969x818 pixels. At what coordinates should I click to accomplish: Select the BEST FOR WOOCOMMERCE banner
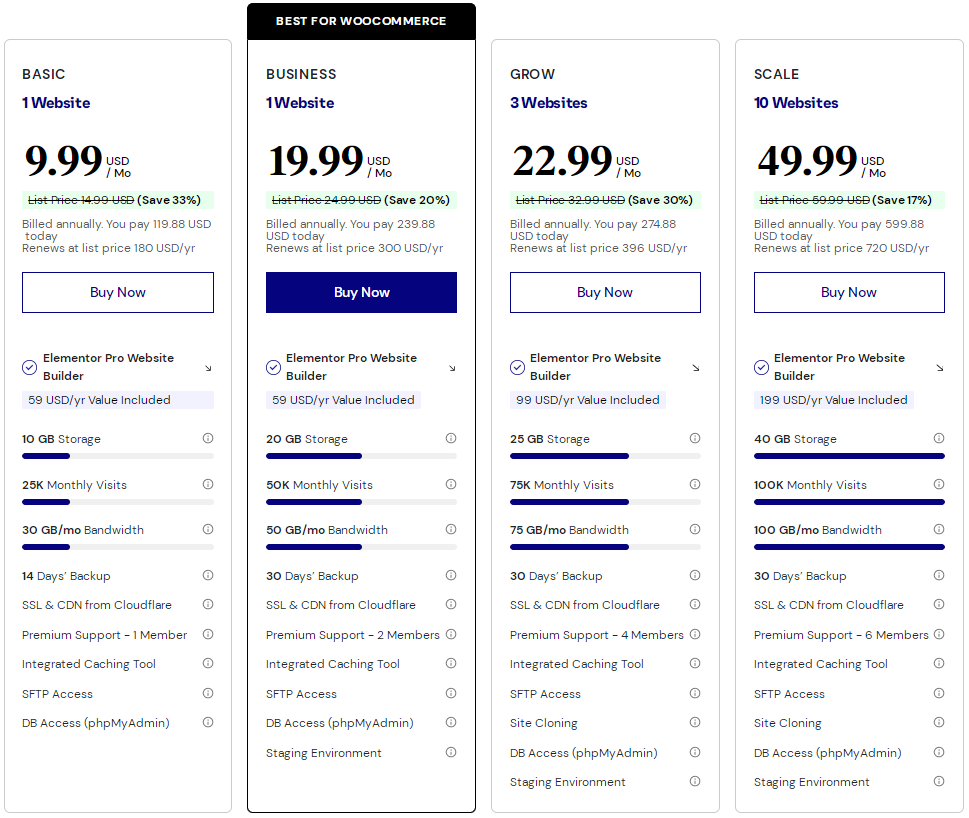tap(361, 21)
